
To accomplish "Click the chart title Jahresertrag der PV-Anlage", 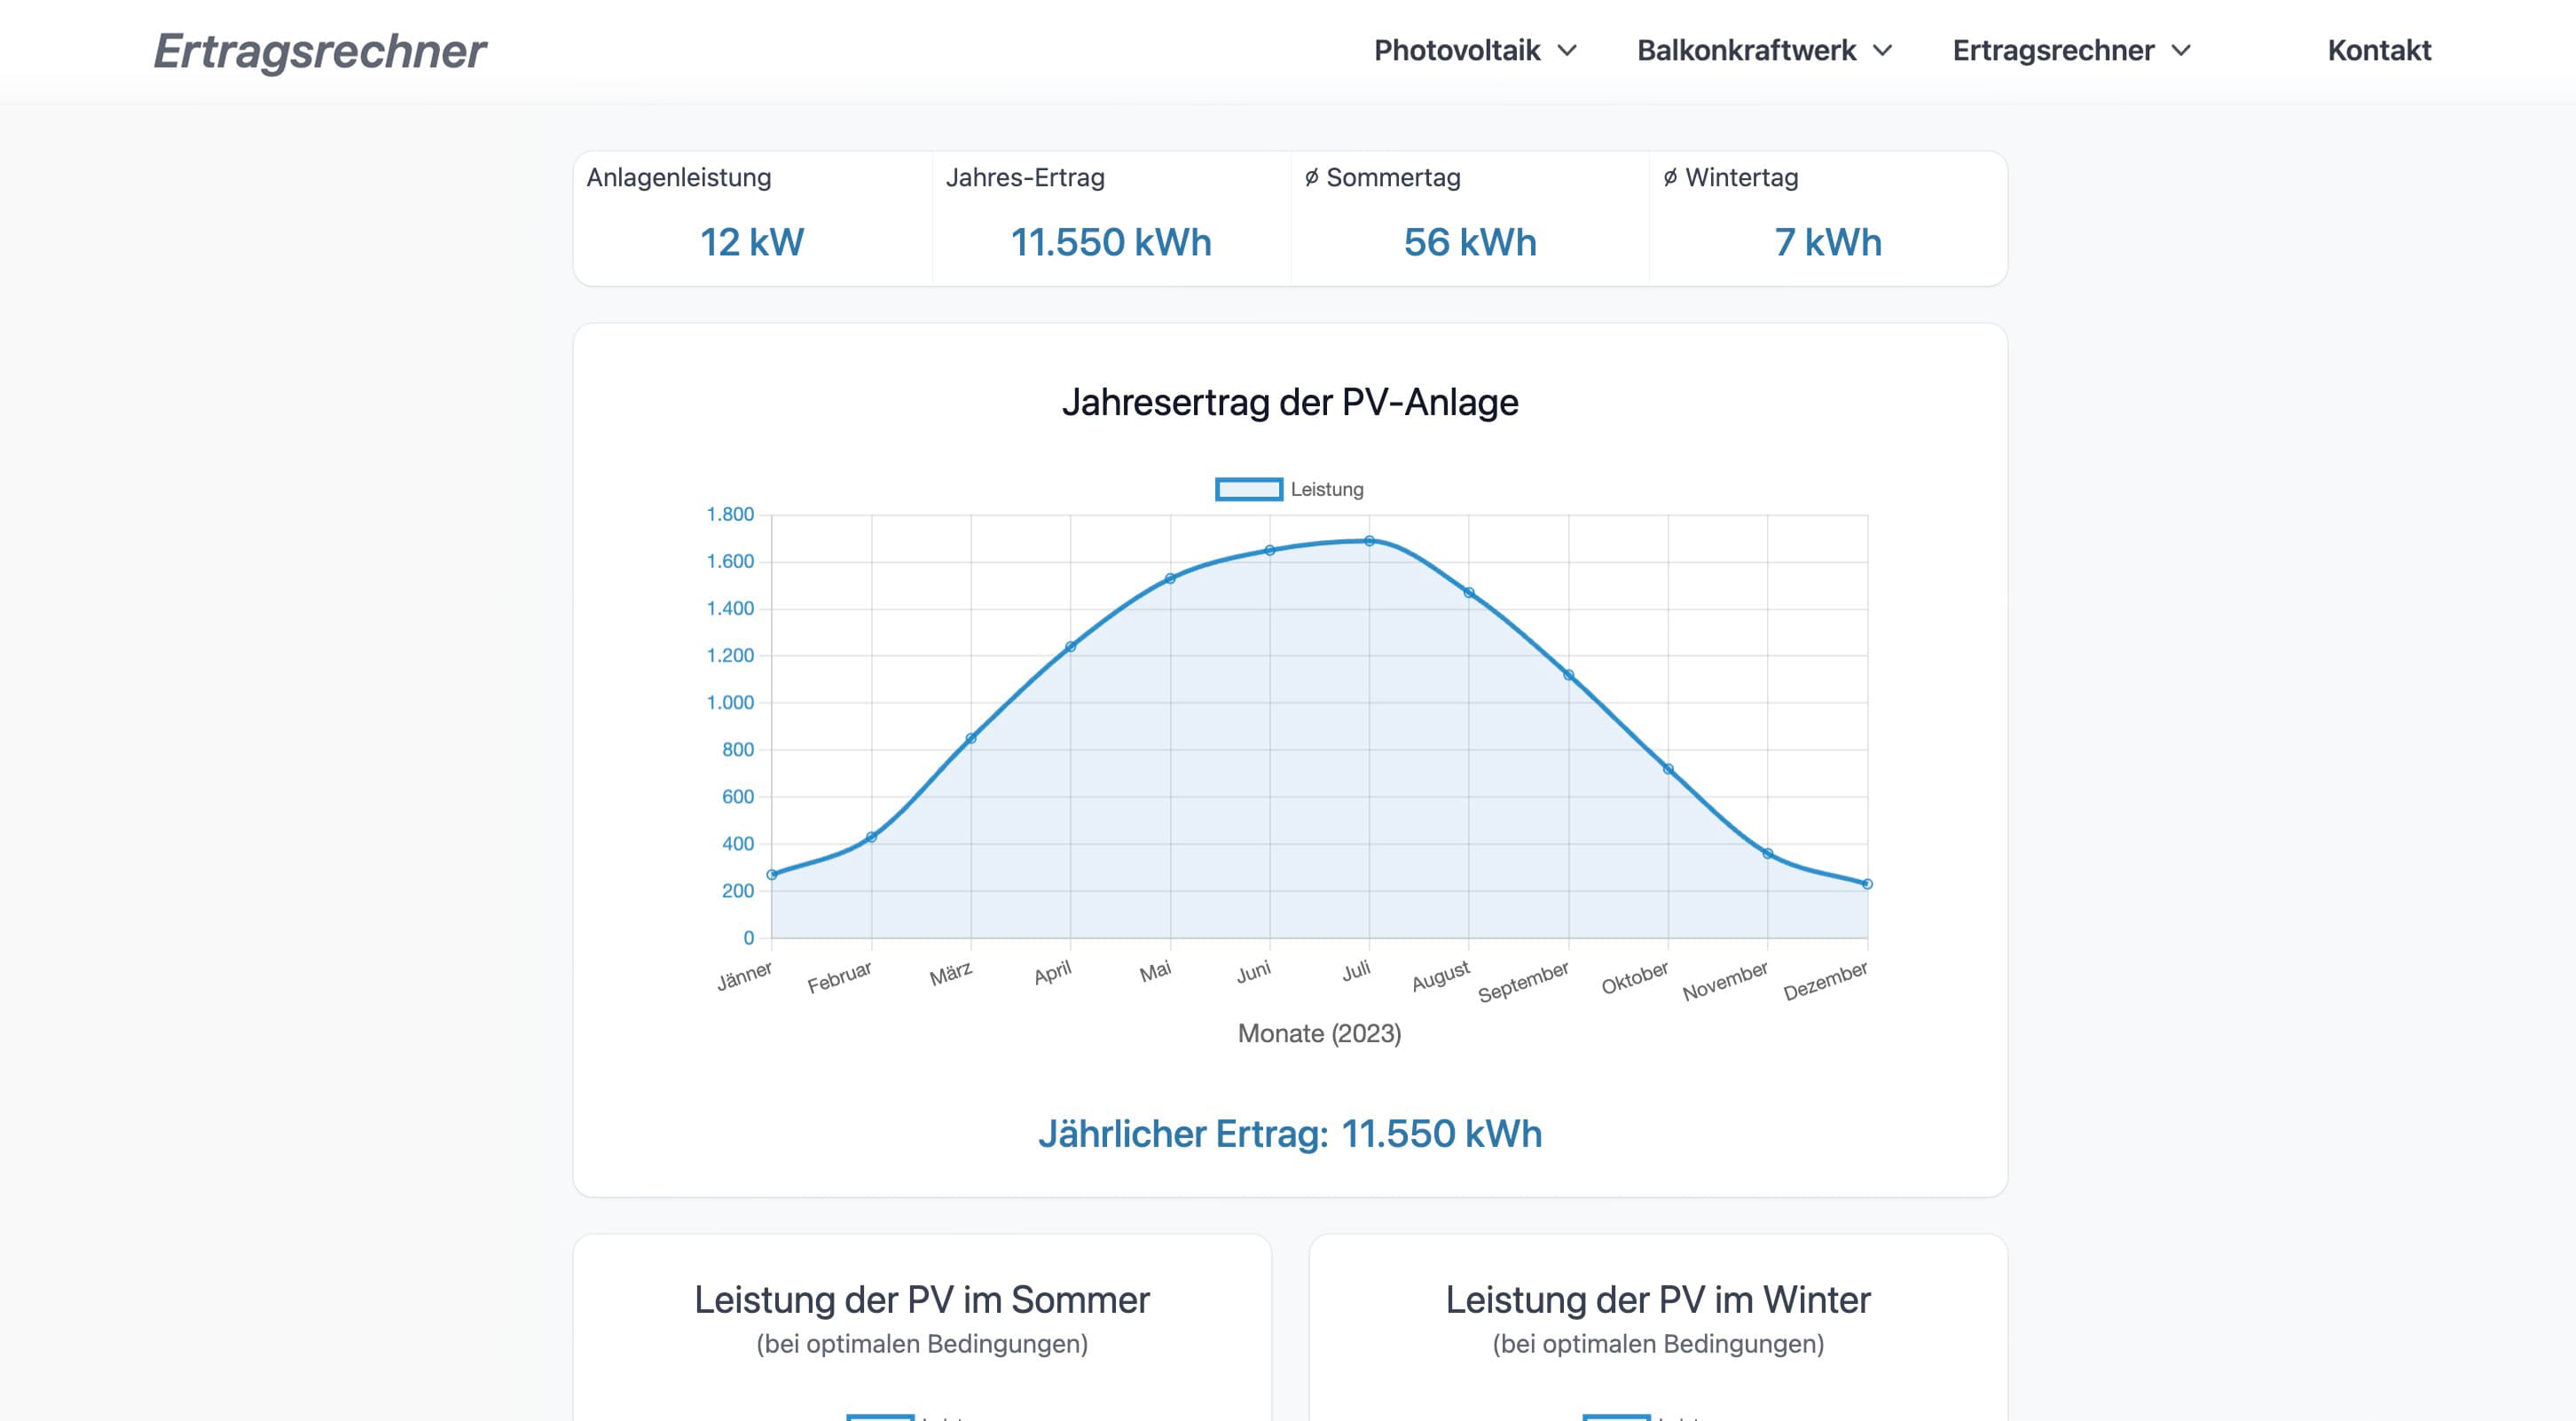I will click(x=1290, y=402).
